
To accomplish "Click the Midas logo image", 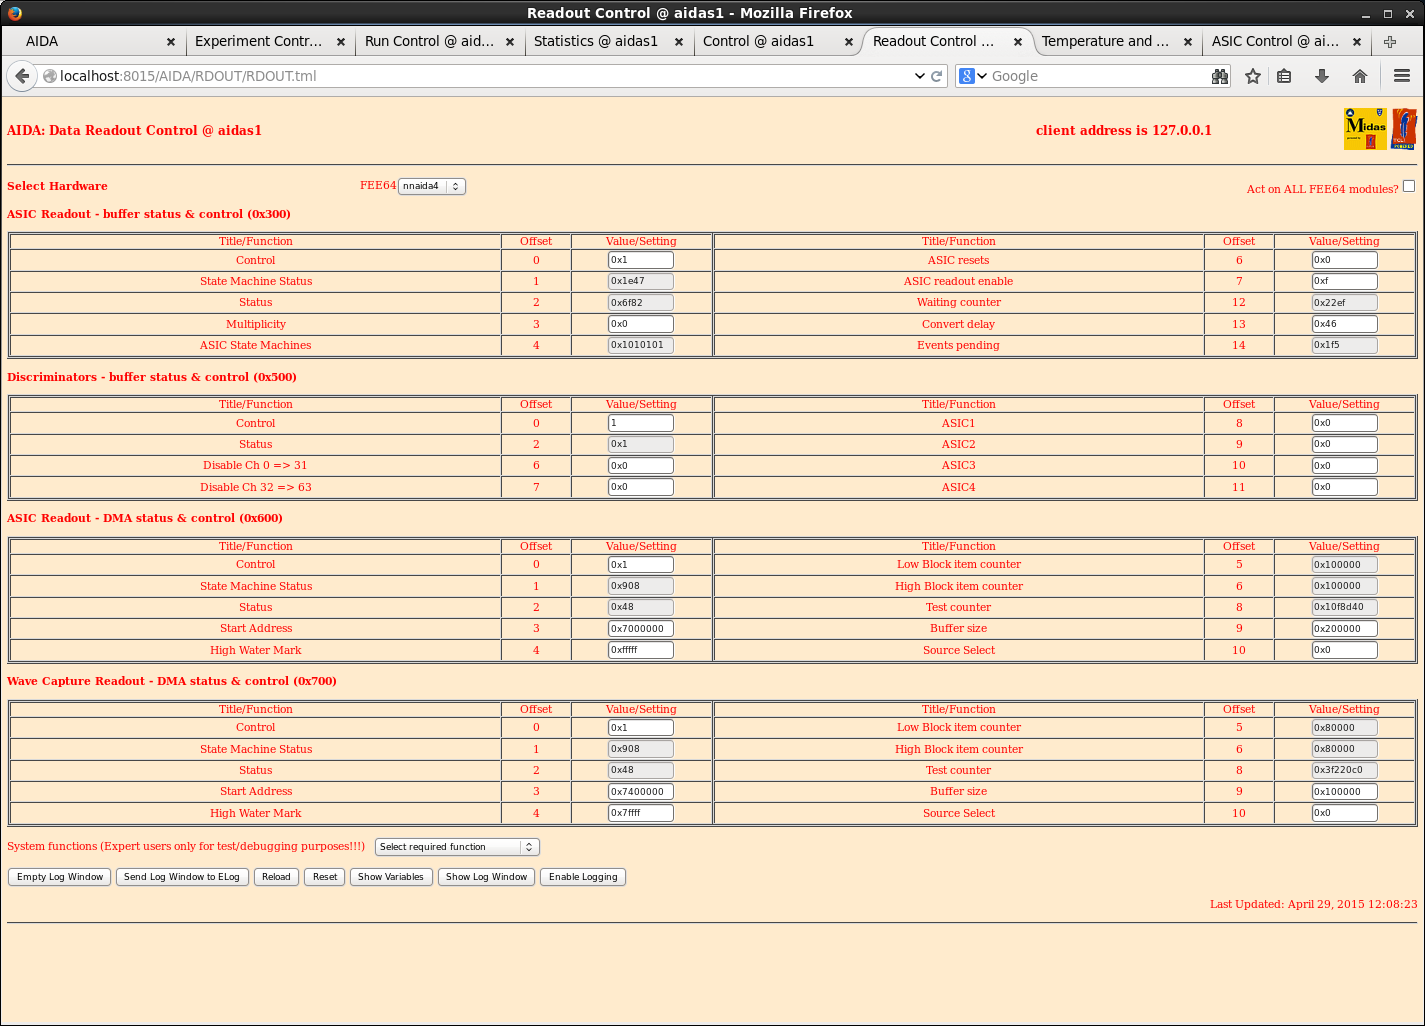I will (1365, 128).
